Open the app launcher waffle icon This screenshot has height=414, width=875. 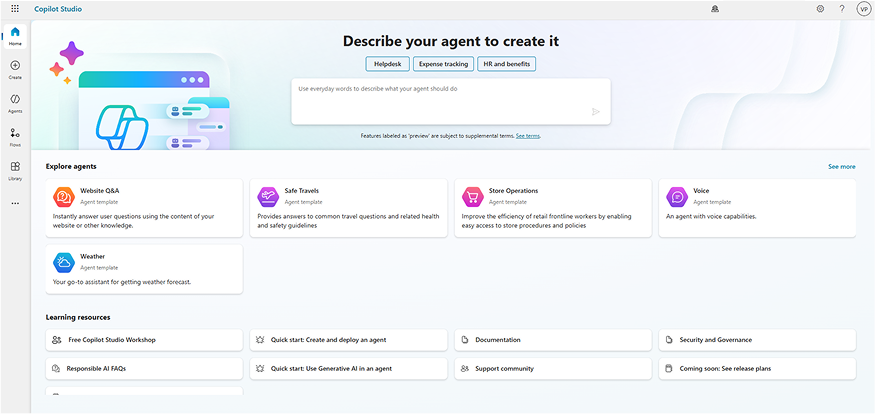tap(15, 9)
